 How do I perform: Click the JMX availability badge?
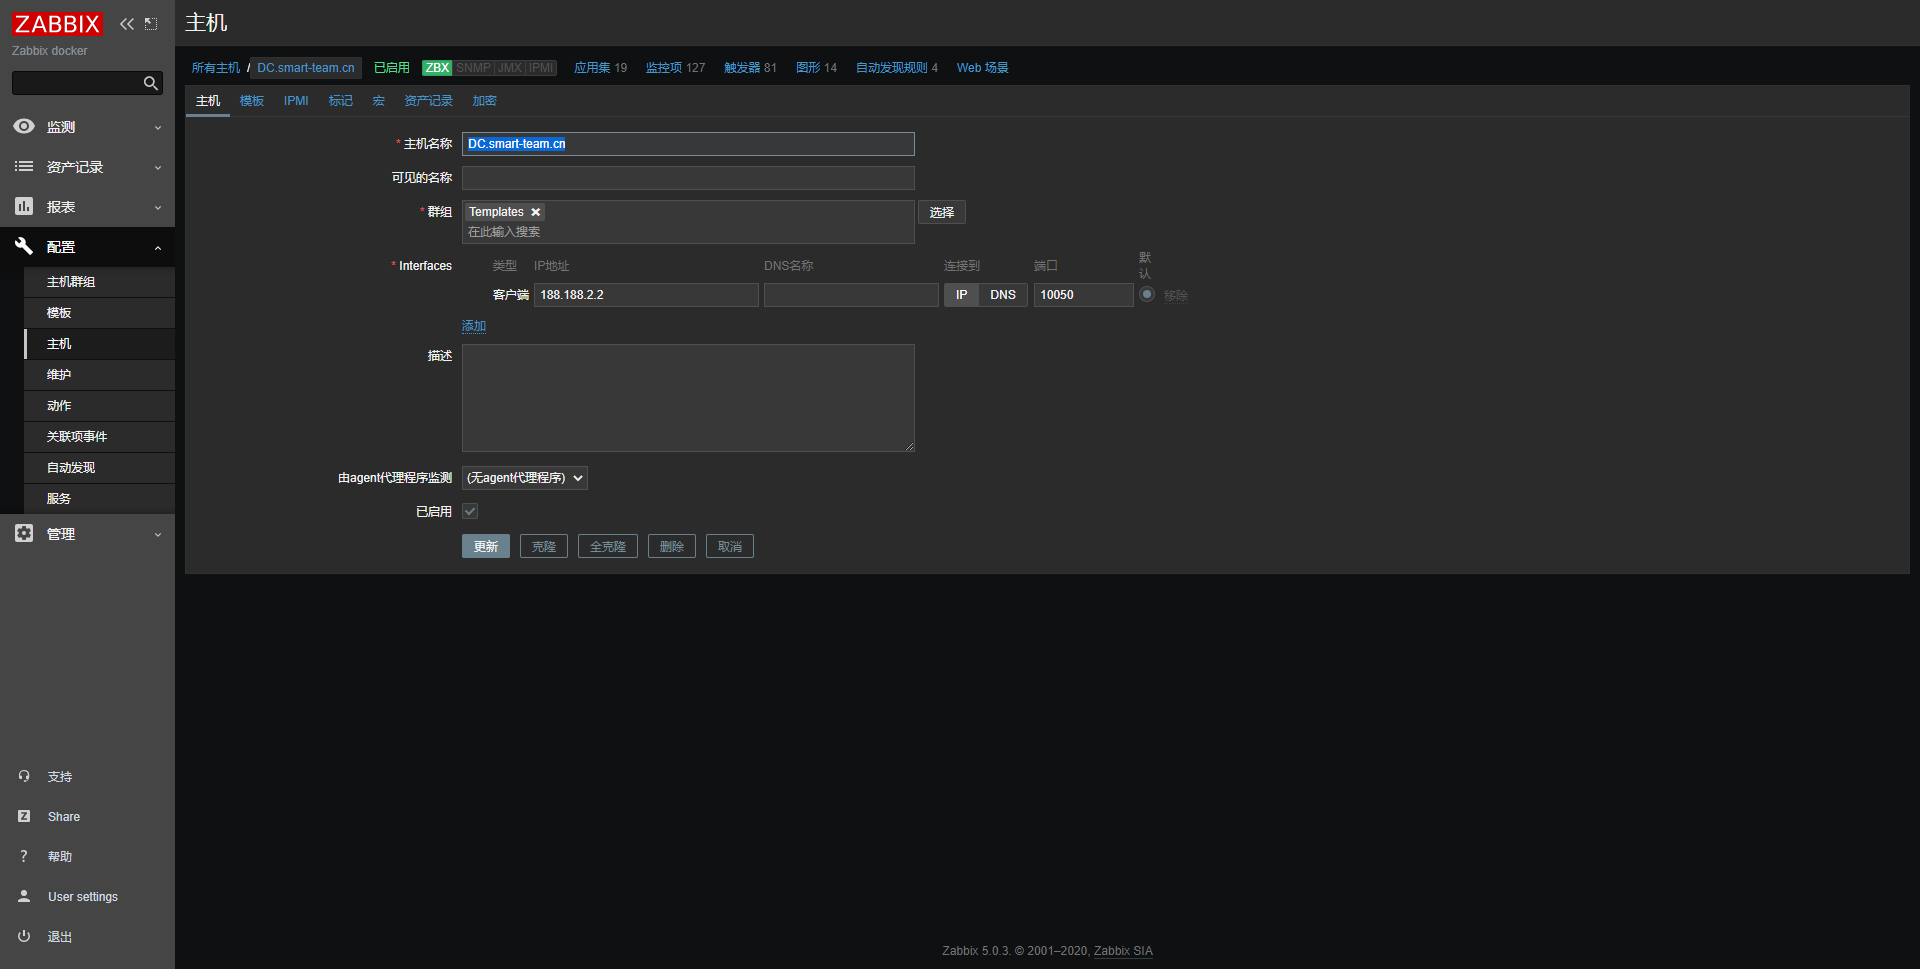510,68
